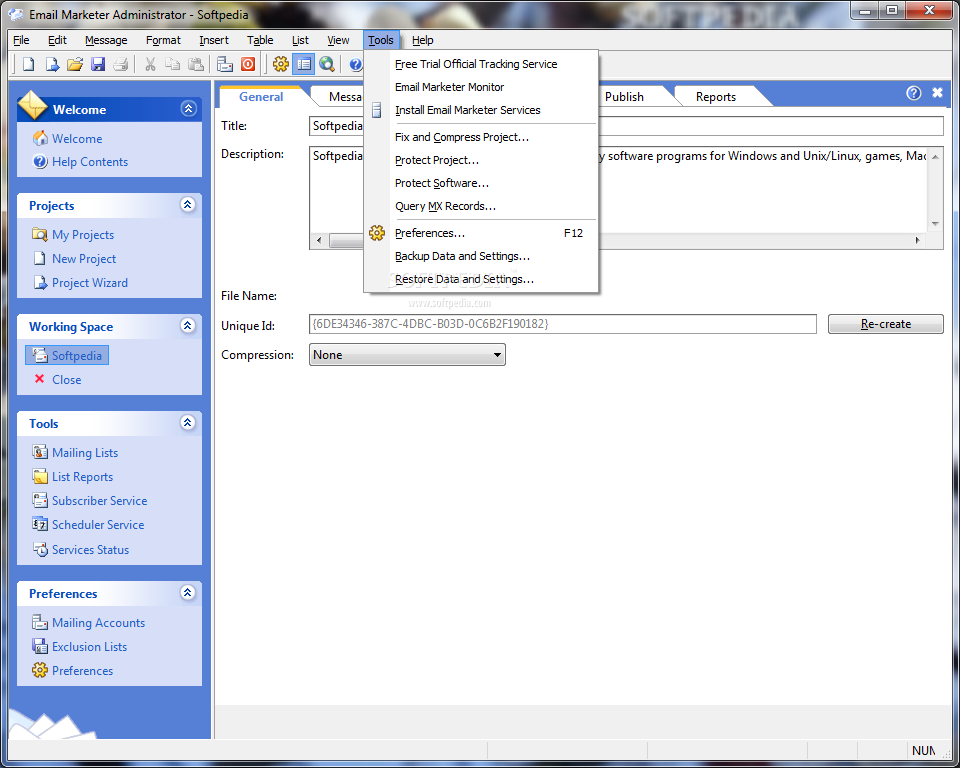Collapse the Working Space sidebar section
960x768 pixels.
188,325
